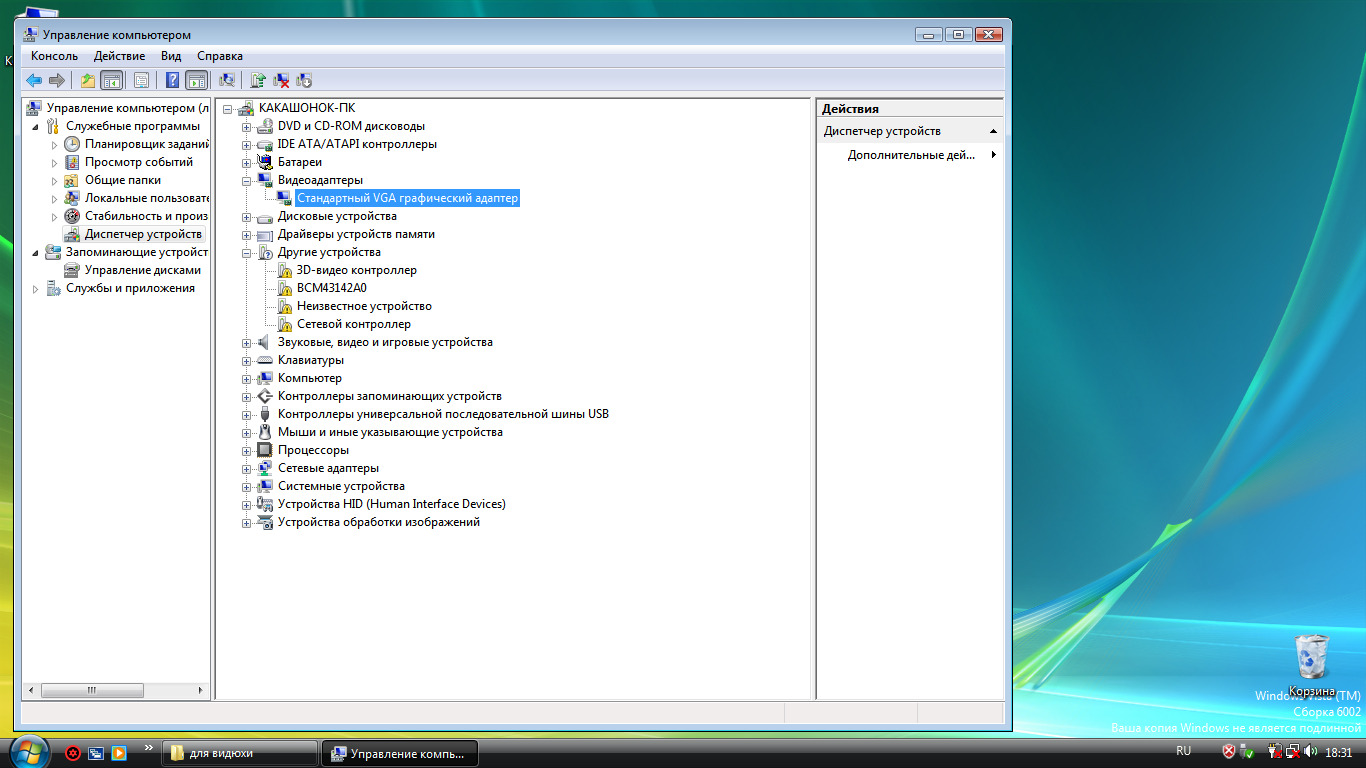This screenshot has height=768, width=1366.
Task: Click the Up one level folder icon
Action: click(88, 80)
